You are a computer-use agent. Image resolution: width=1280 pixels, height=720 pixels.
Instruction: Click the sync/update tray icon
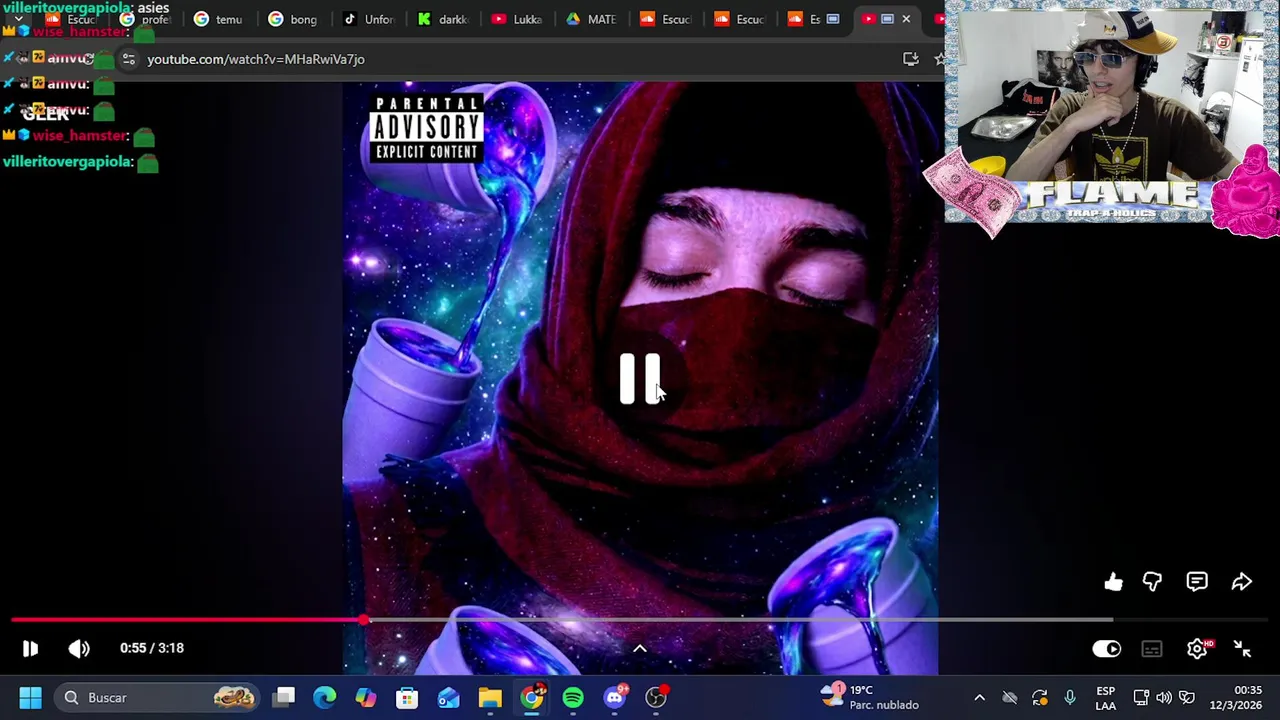click(1039, 697)
